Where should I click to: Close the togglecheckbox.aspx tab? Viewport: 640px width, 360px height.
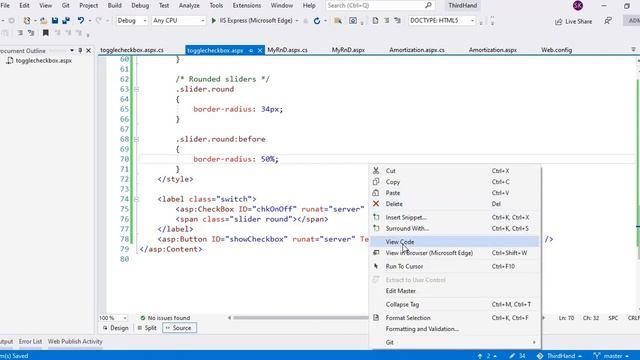pos(260,50)
